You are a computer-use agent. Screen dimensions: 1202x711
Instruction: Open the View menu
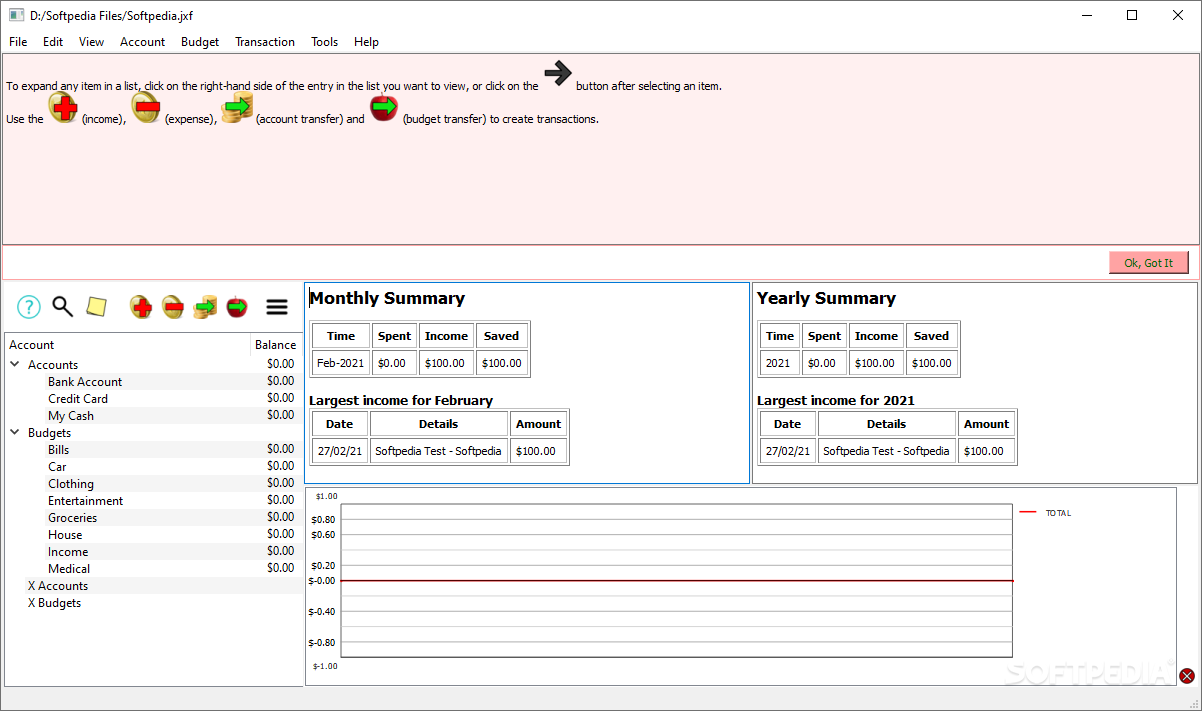[92, 42]
